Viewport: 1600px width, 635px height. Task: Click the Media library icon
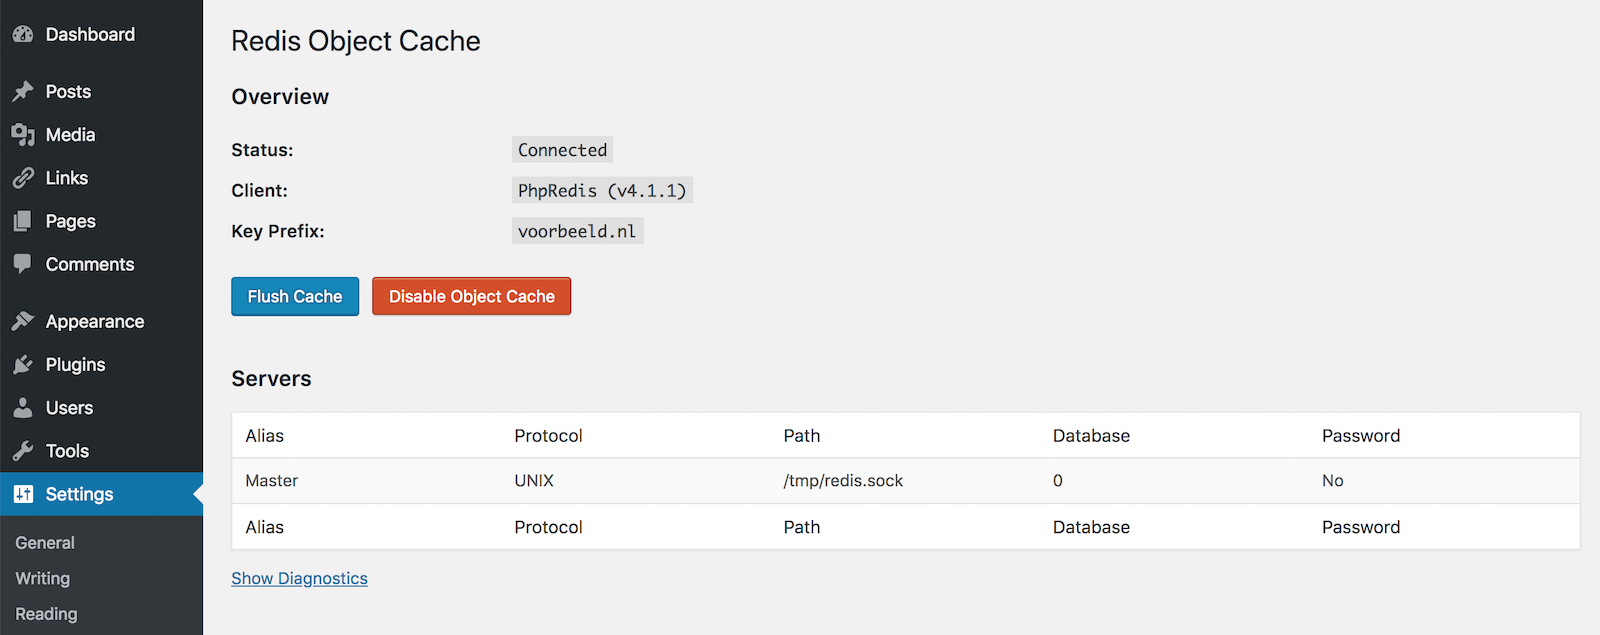pyautogui.click(x=23, y=135)
